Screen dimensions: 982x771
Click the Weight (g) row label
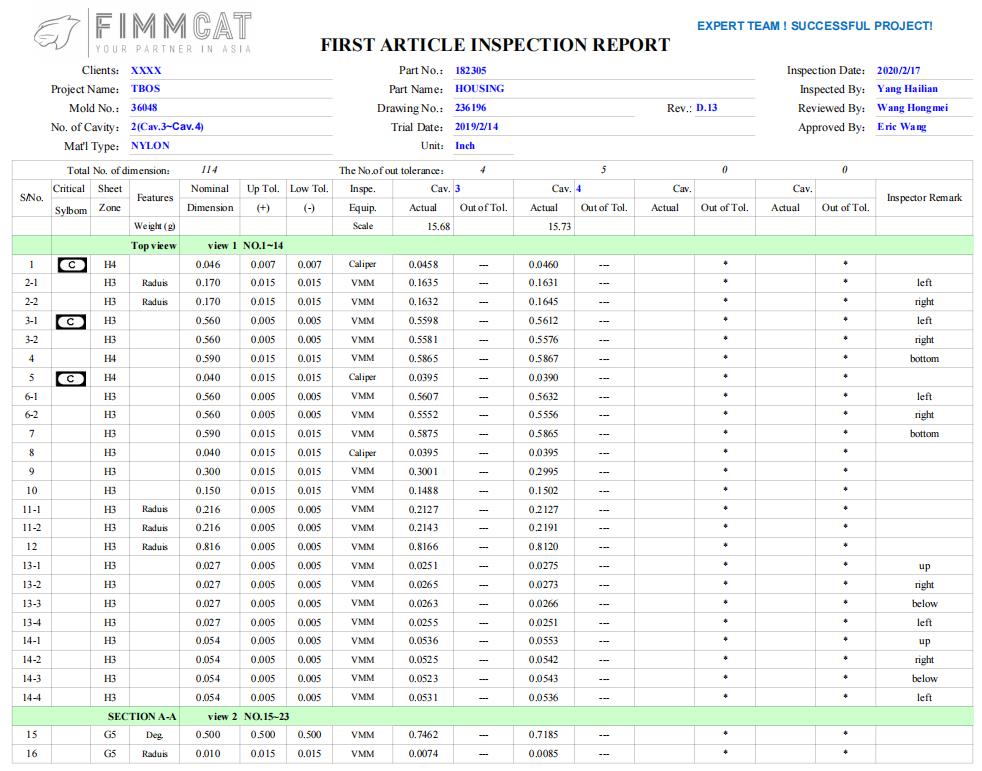tap(154, 226)
